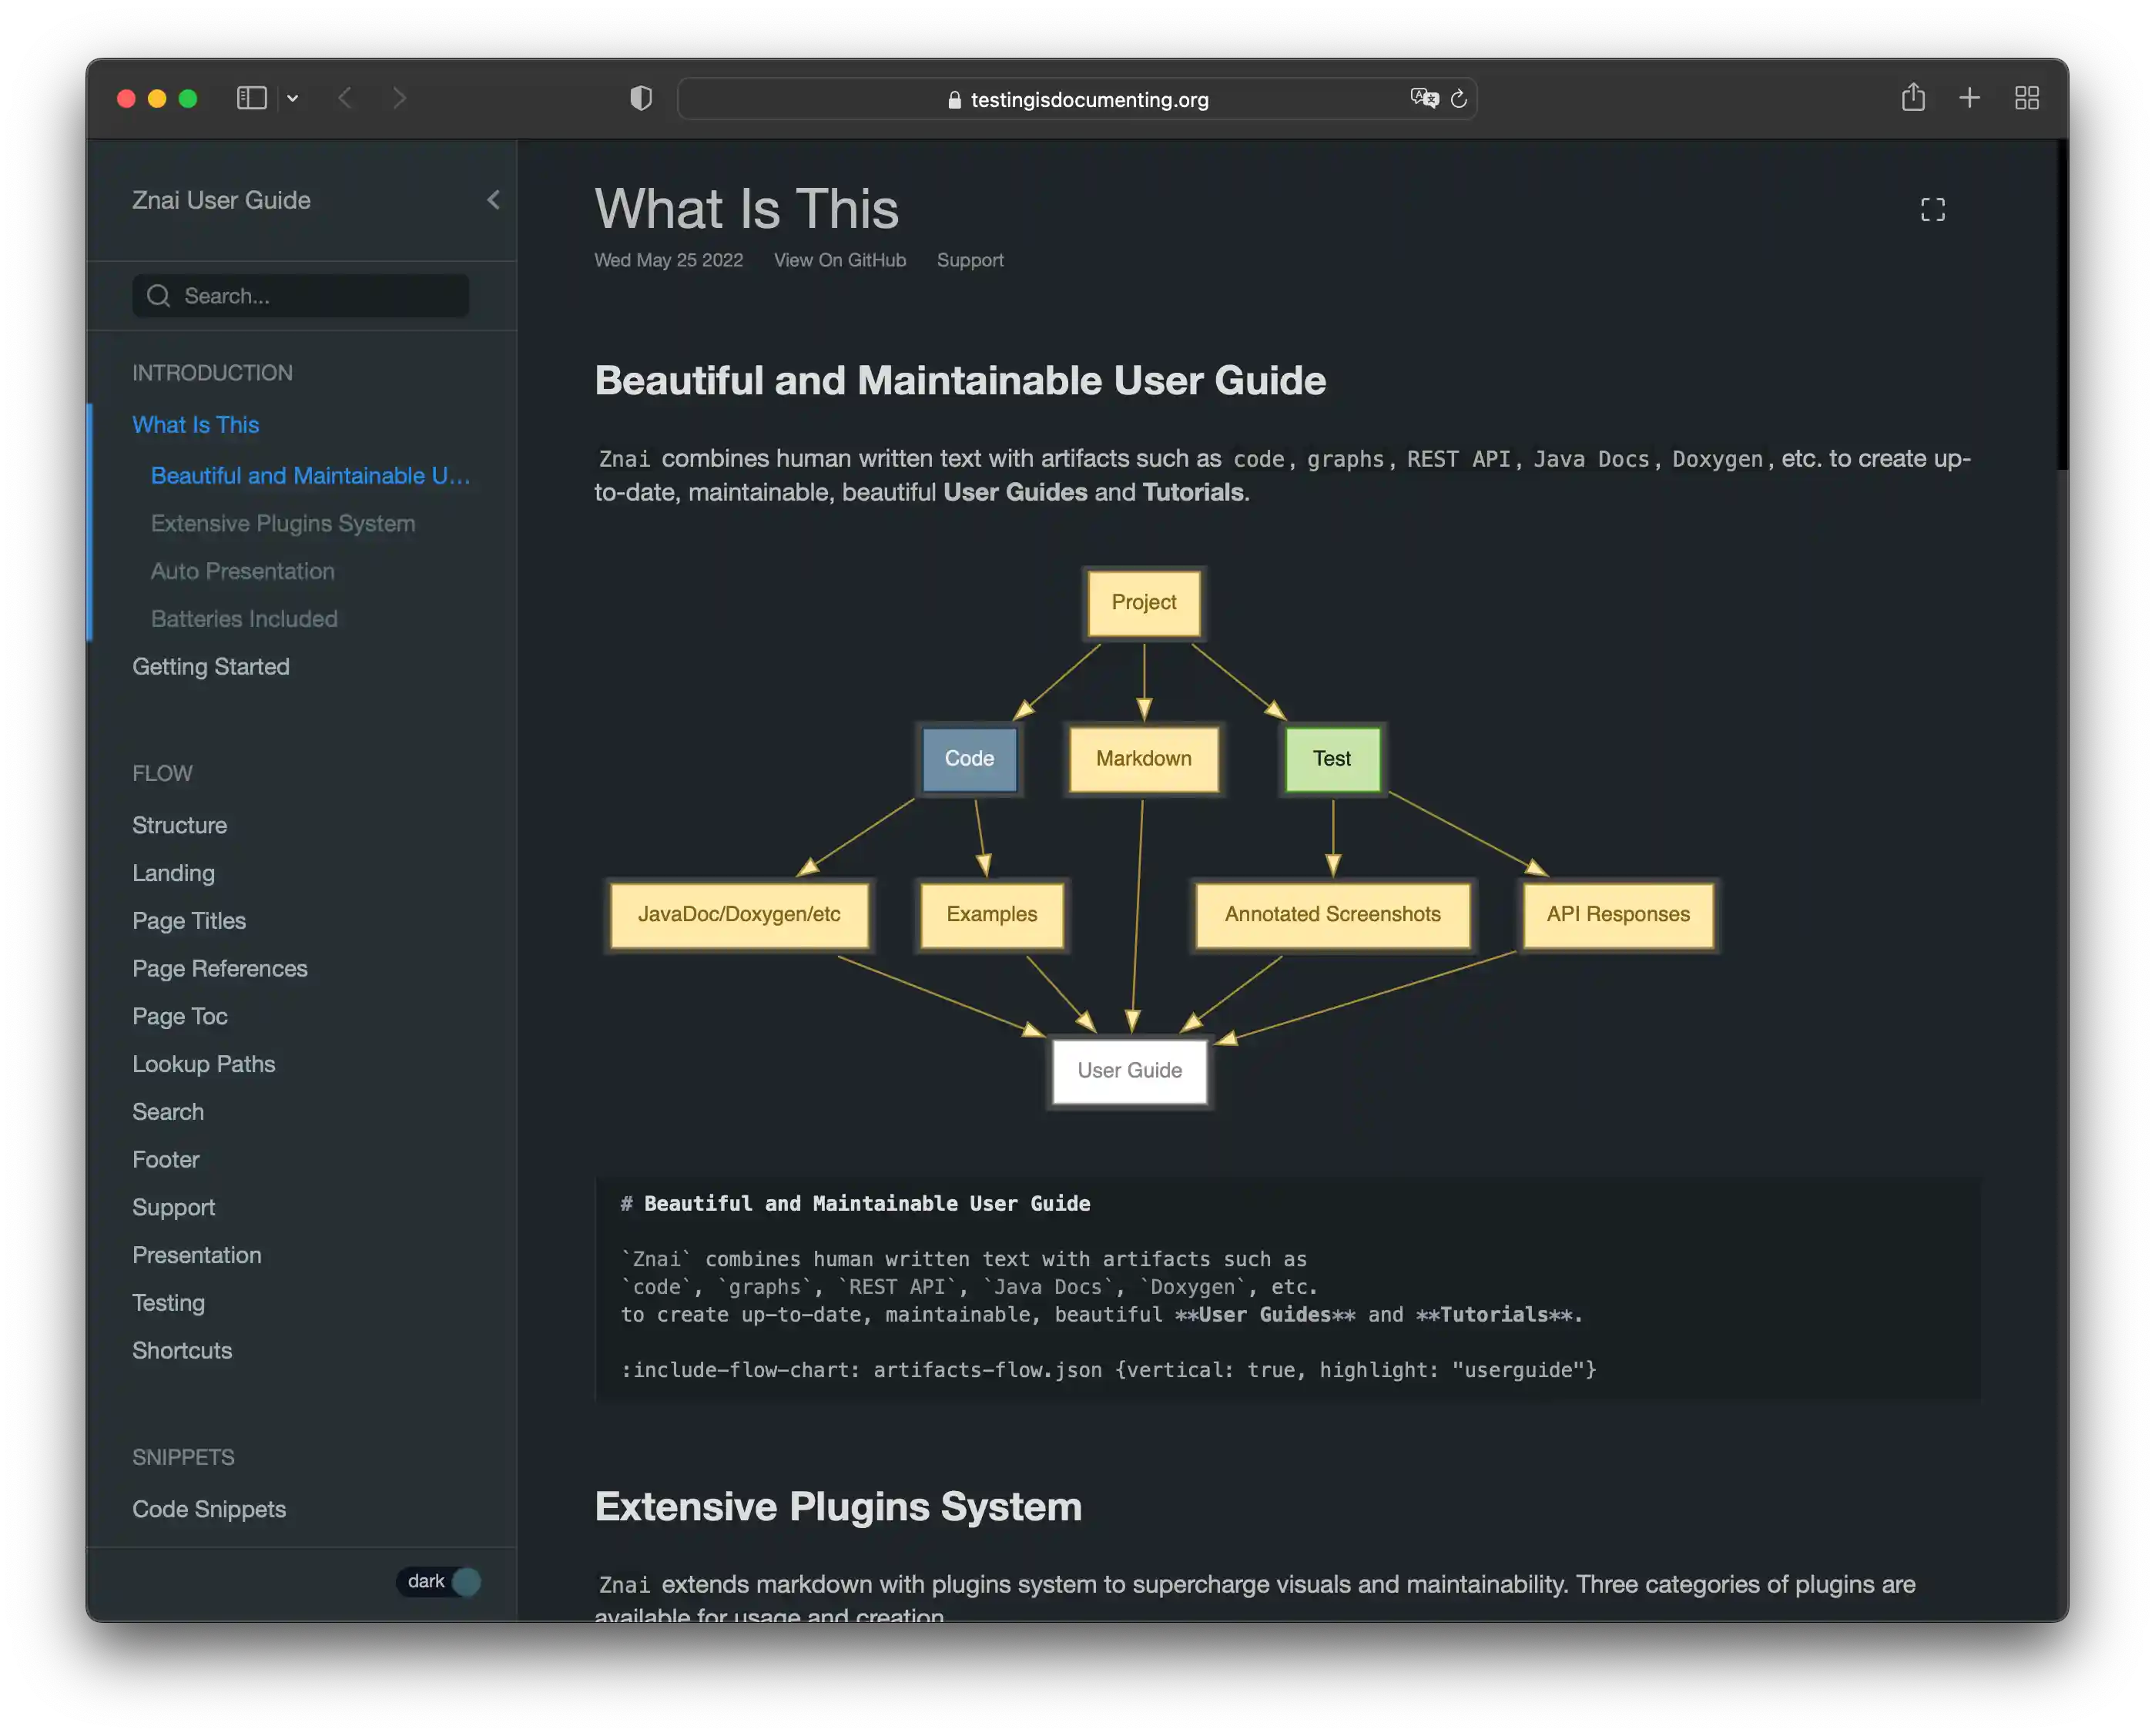The image size is (2155, 1736).
Task: Jump to the Extensive Plugins System section
Action: tap(283, 524)
